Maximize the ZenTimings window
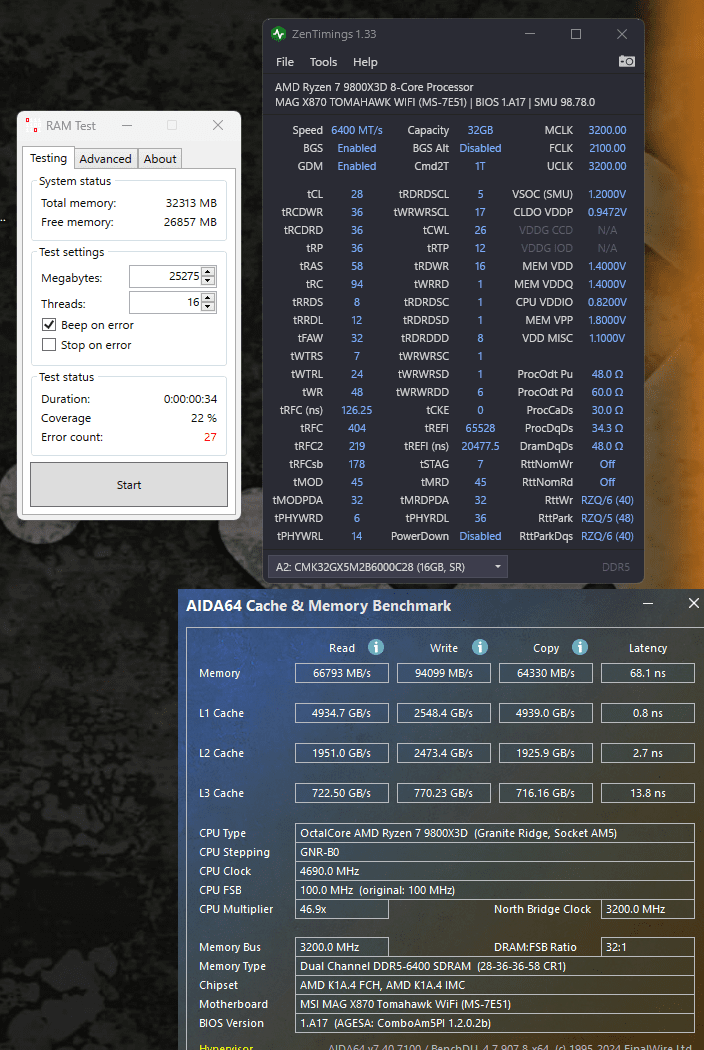 (x=575, y=34)
